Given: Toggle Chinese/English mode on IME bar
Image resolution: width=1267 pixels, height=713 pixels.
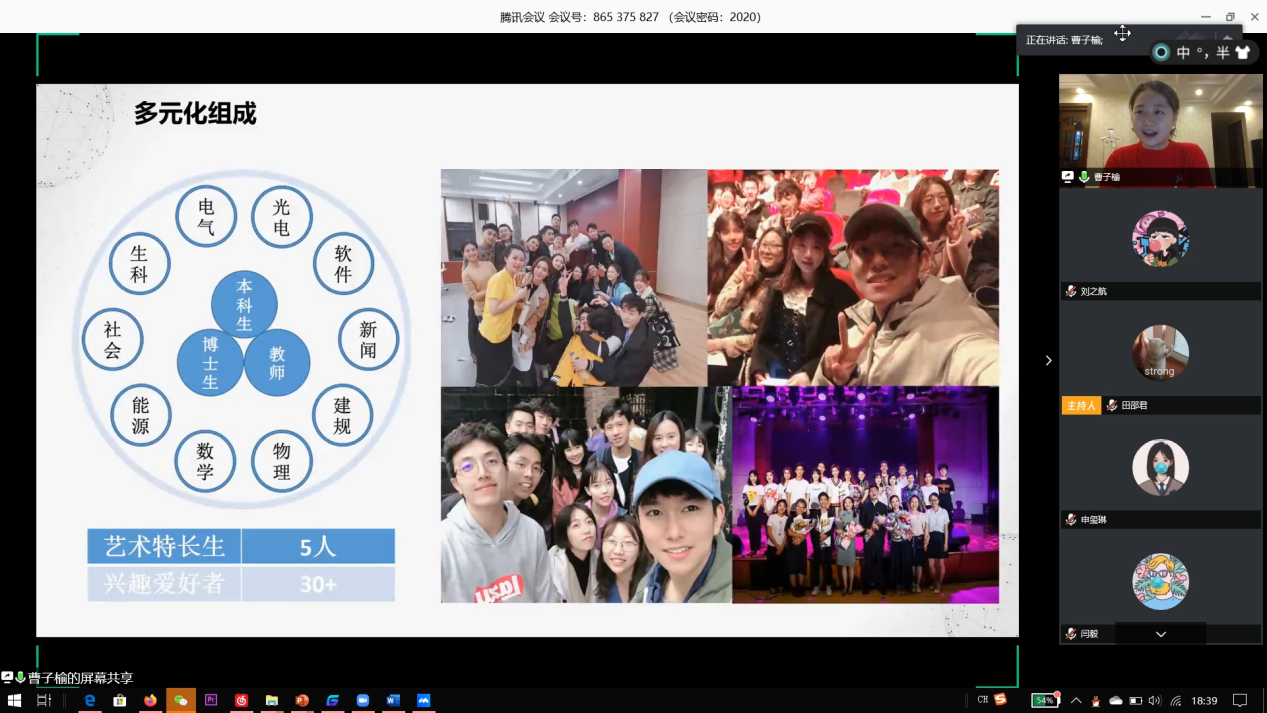Looking at the screenshot, I should [x=1184, y=53].
